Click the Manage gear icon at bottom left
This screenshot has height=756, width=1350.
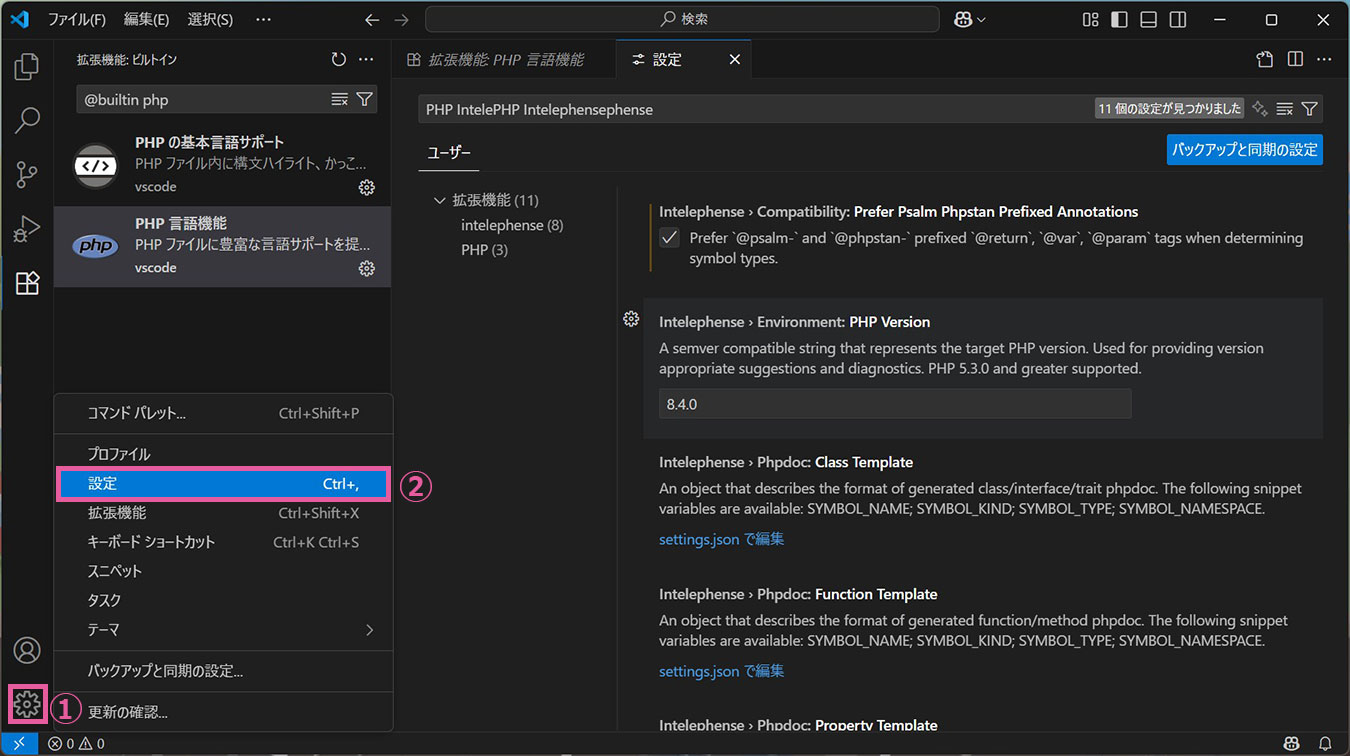click(27, 705)
